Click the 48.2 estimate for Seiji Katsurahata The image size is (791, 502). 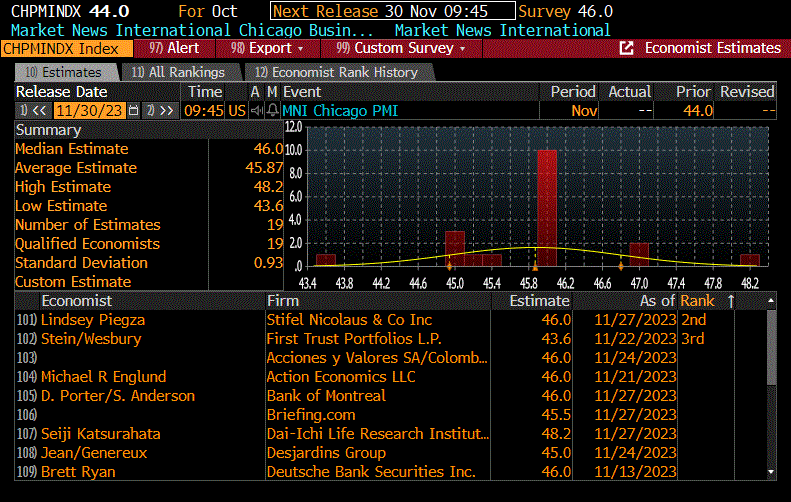556,434
